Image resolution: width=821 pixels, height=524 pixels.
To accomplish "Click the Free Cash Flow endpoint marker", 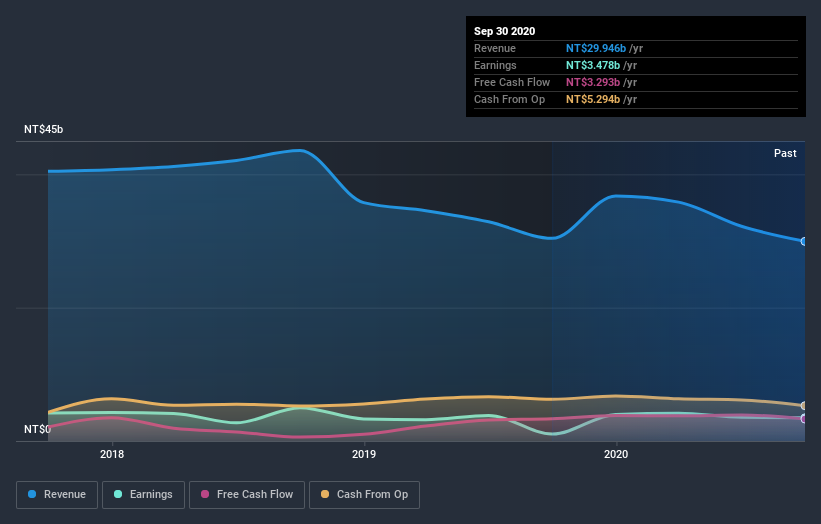I will coord(803,419).
